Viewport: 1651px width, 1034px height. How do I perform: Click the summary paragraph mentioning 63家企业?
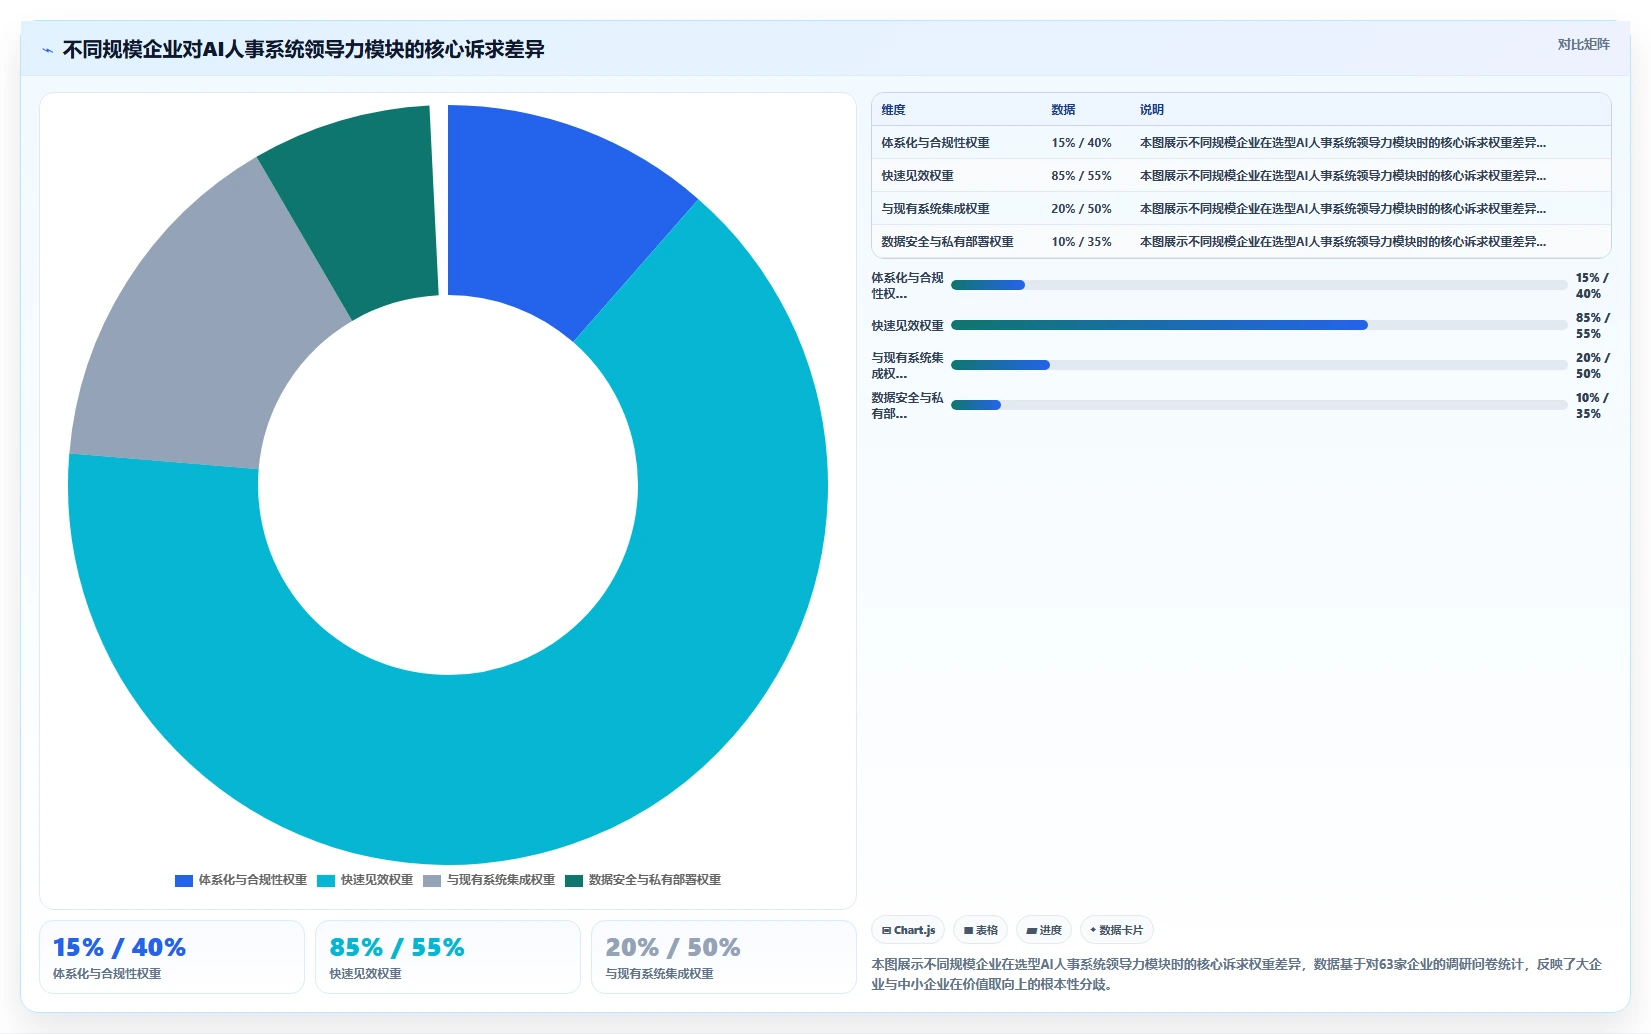(x=1237, y=974)
